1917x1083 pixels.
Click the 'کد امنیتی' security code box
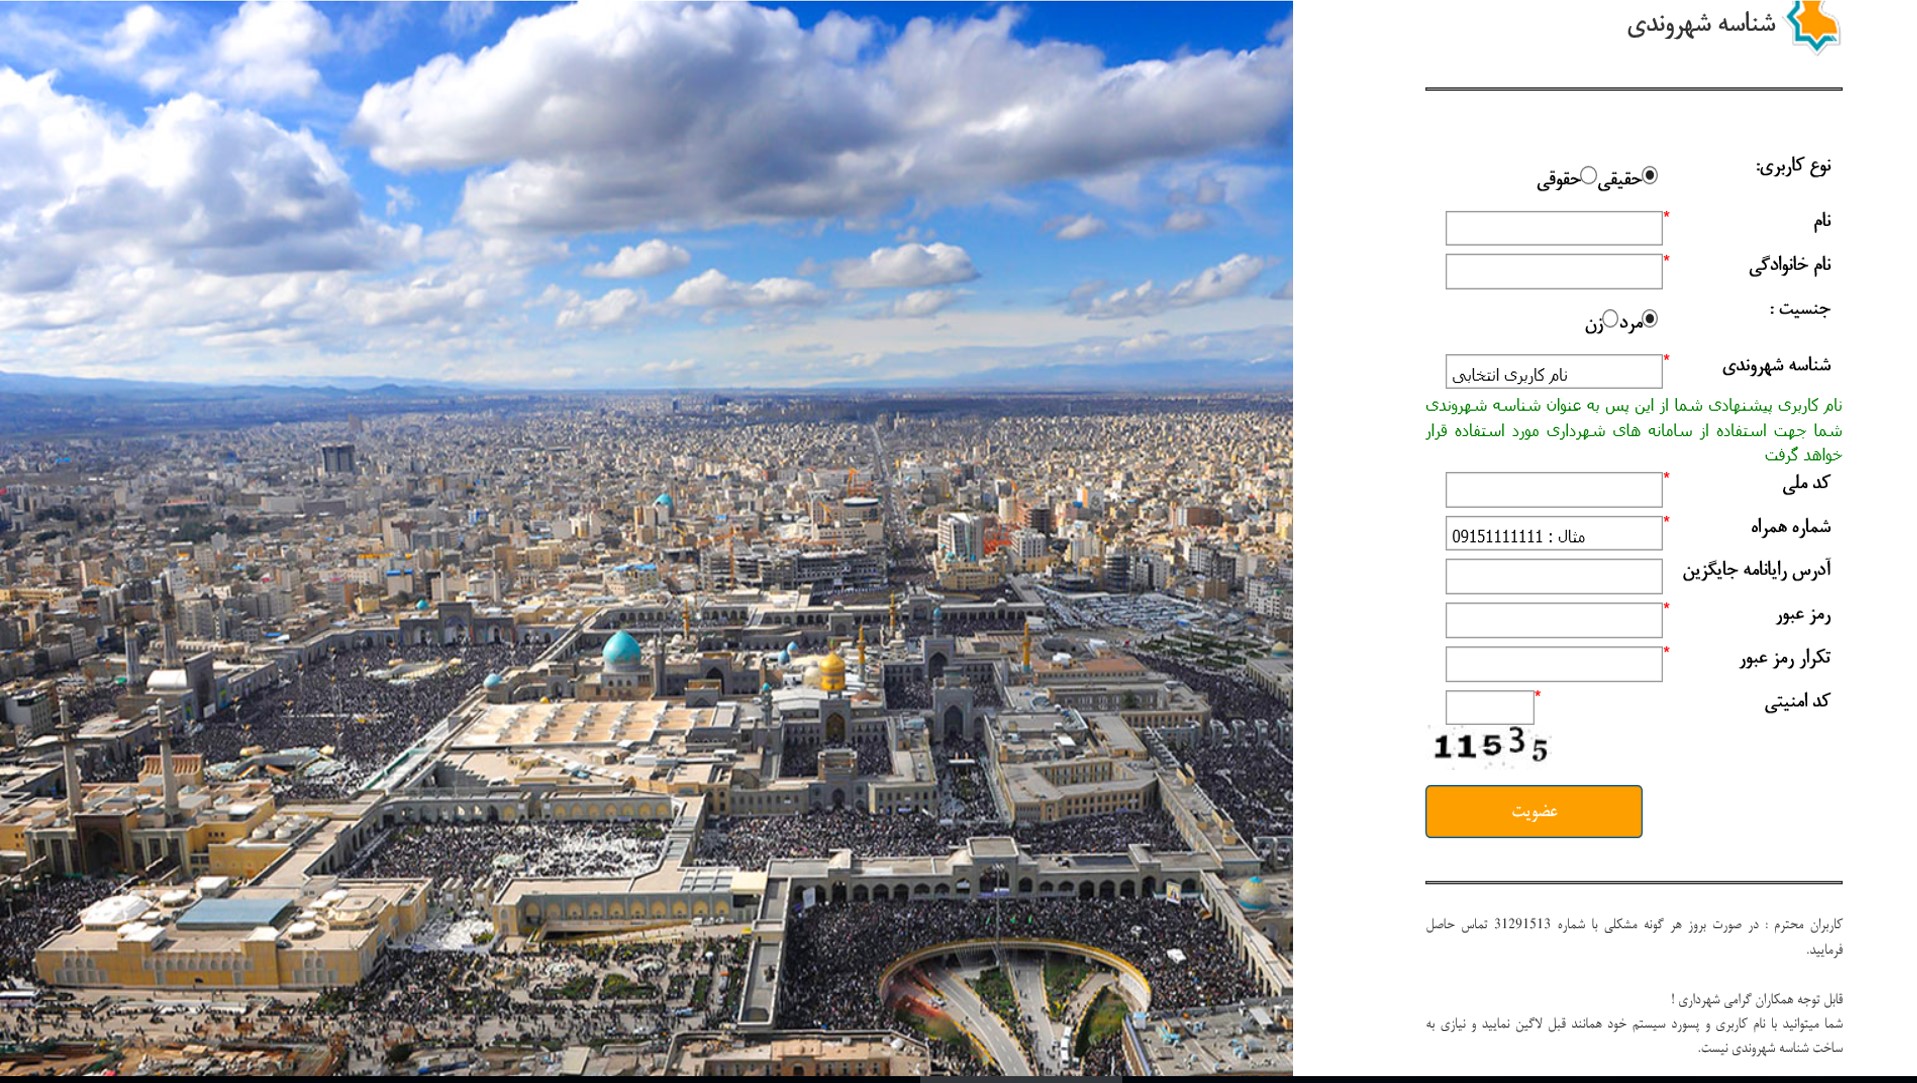tap(1489, 708)
